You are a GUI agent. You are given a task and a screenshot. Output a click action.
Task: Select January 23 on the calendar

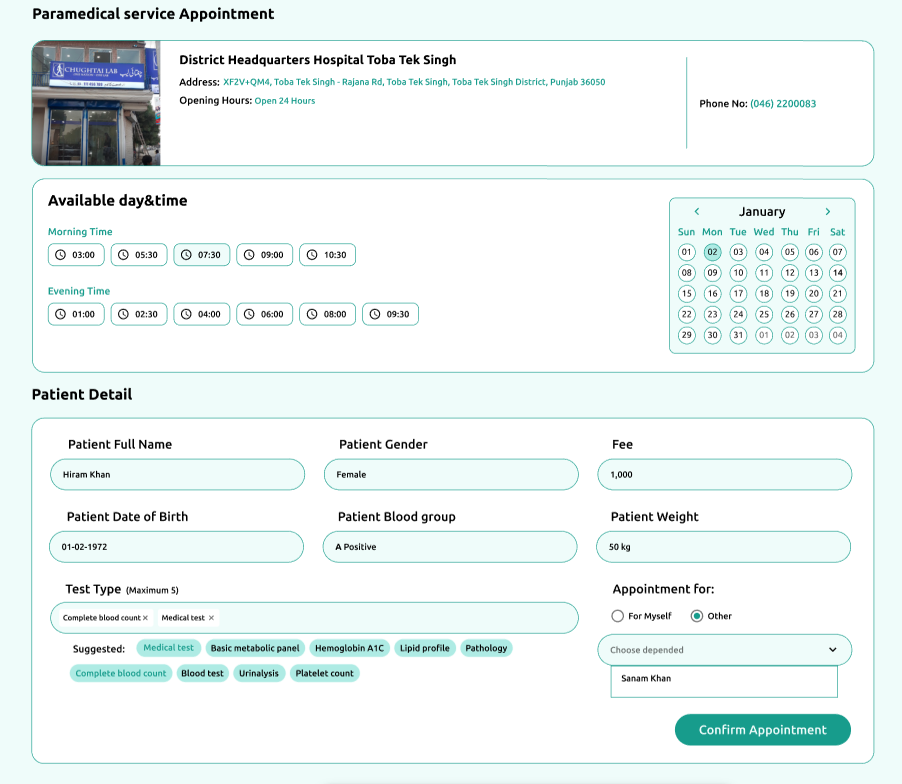click(712, 314)
